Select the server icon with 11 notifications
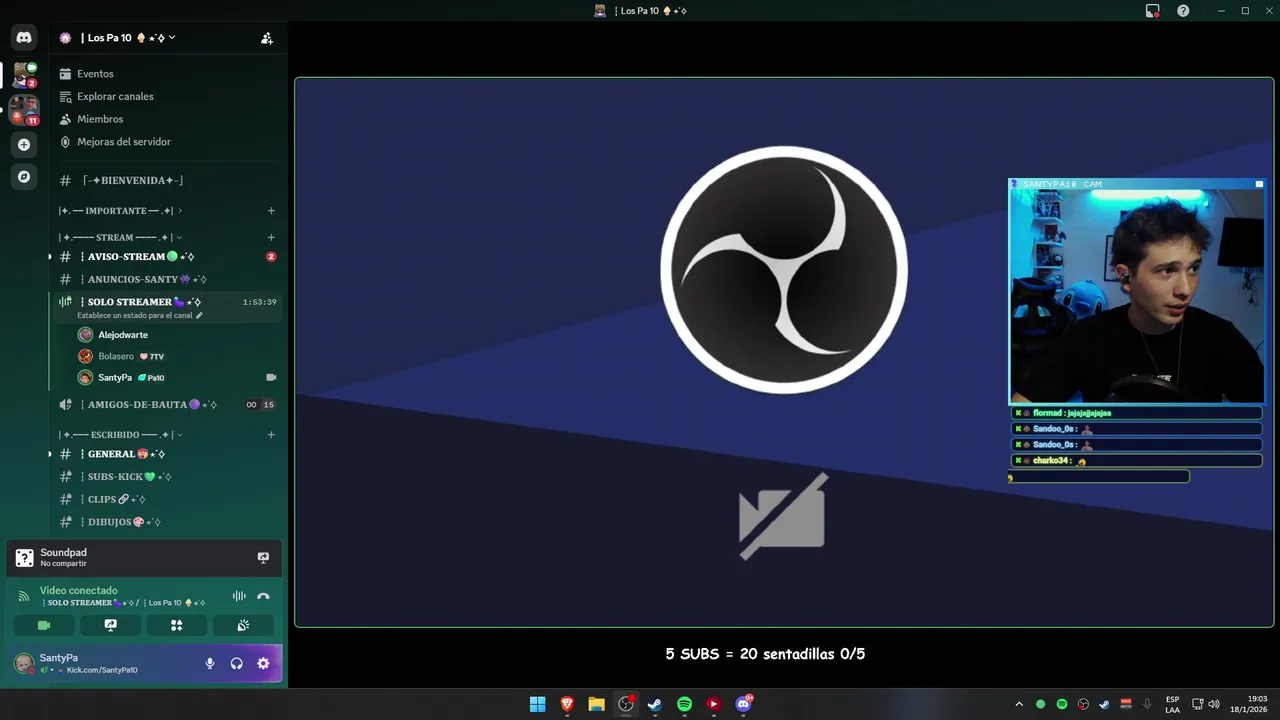Viewport: 1280px width, 720px height. [x=24, y=110]
